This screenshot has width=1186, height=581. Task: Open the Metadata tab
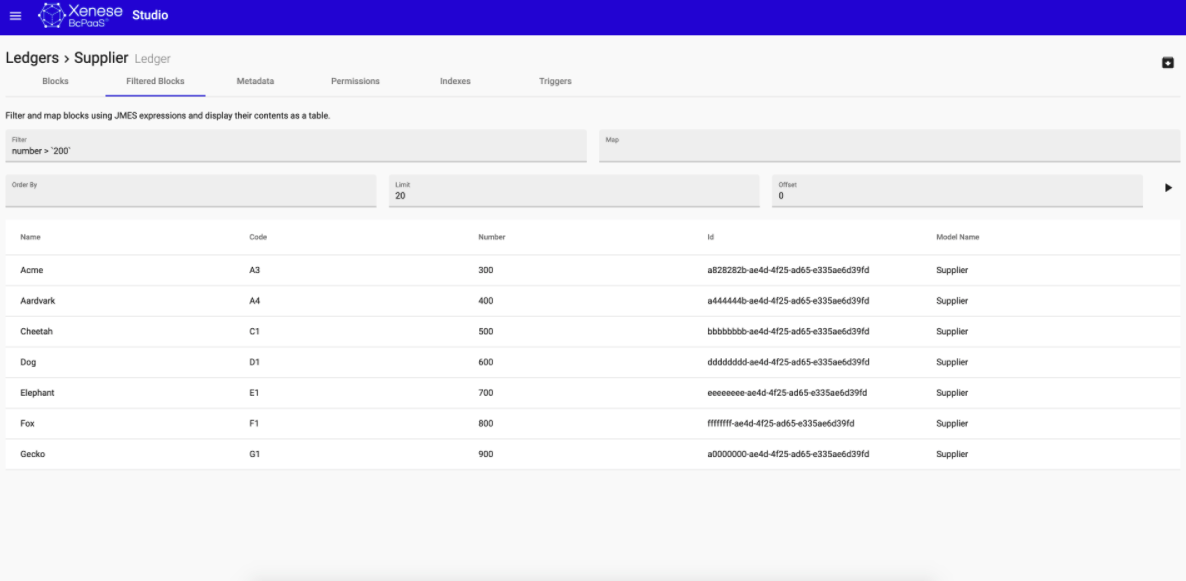(x=255, y=81)
